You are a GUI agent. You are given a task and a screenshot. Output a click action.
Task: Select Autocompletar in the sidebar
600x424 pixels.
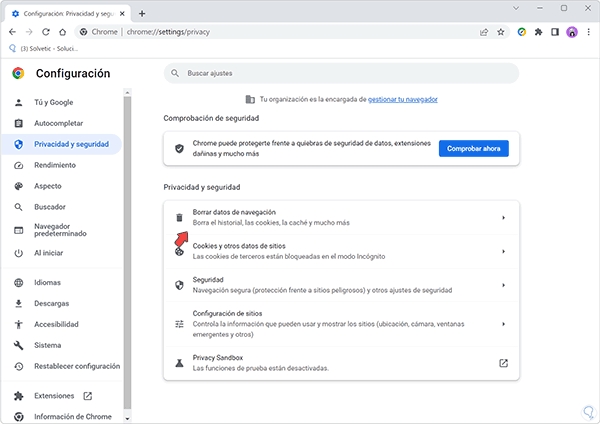click(60, 123)
